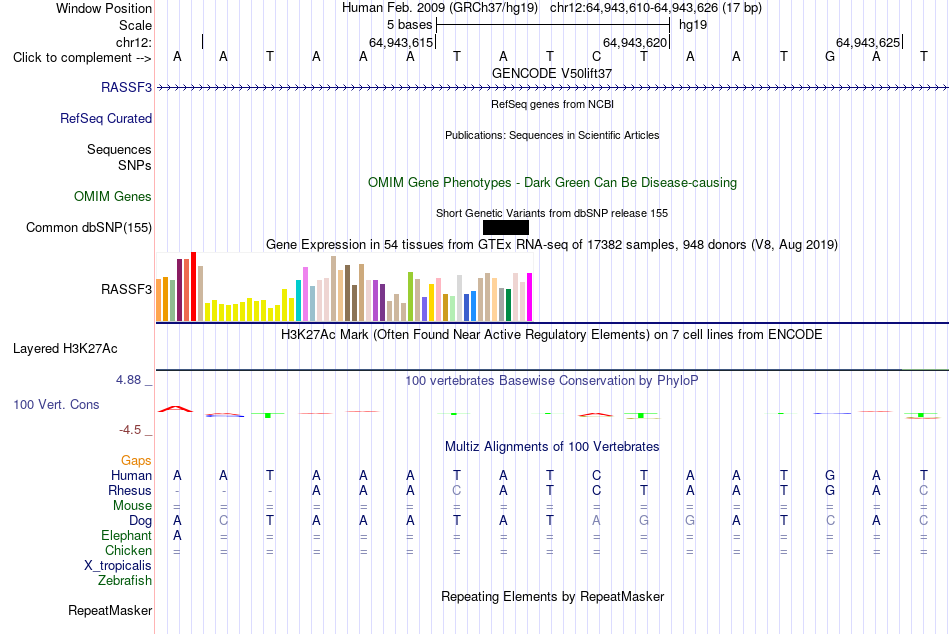Click the Dog species row label
Image resolution: width=950 pixels, height=634 pixels.
[140, 521]
